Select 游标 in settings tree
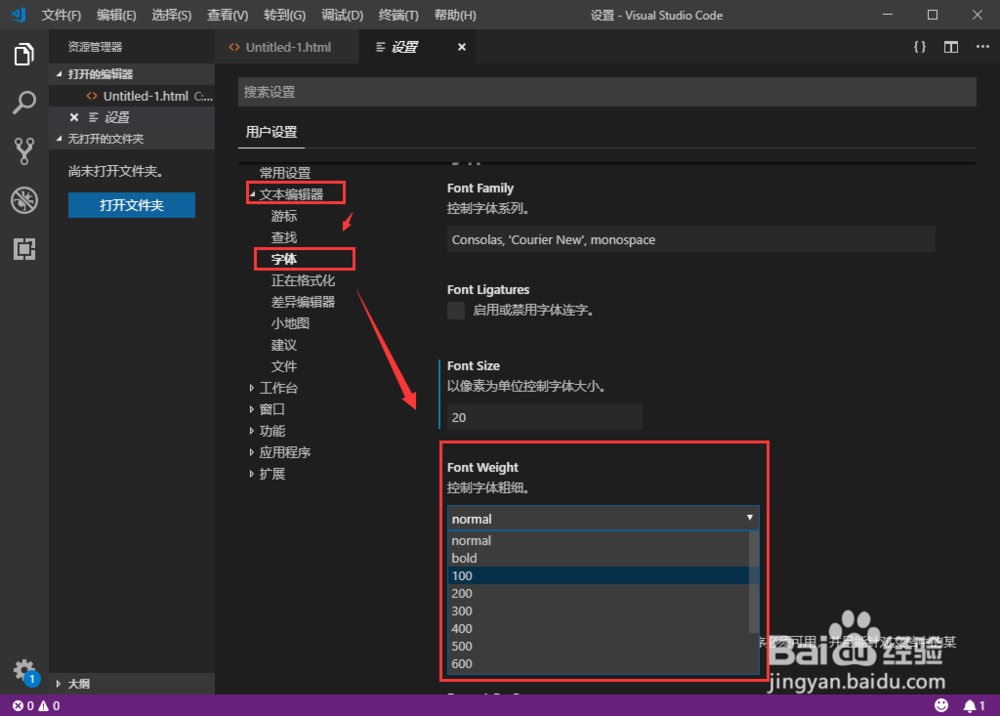The height and width of the screenshot is (716, 1000). pyautogui.click(x=284, y=216)
